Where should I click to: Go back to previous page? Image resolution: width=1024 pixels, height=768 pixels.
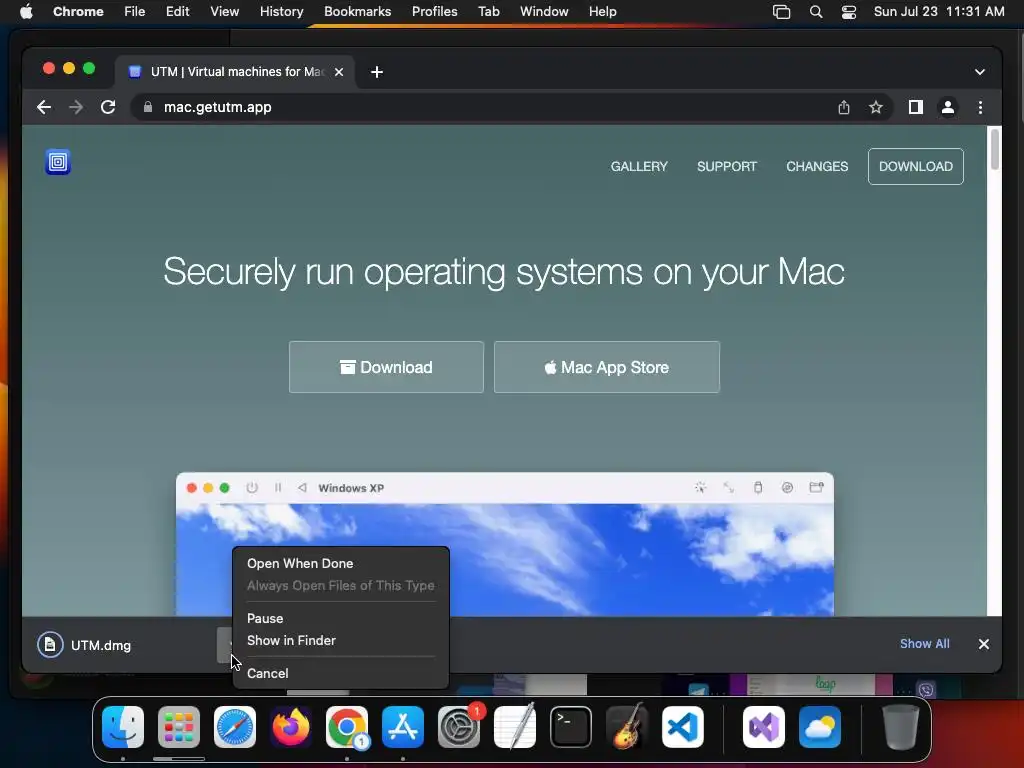point(44,107)
